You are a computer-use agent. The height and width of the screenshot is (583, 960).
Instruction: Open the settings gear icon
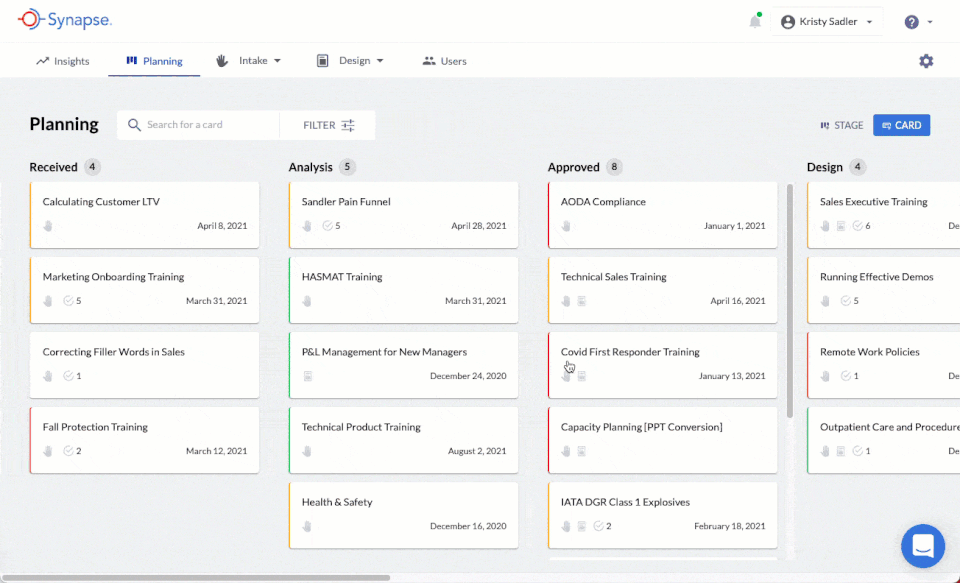tap(926, 61)
